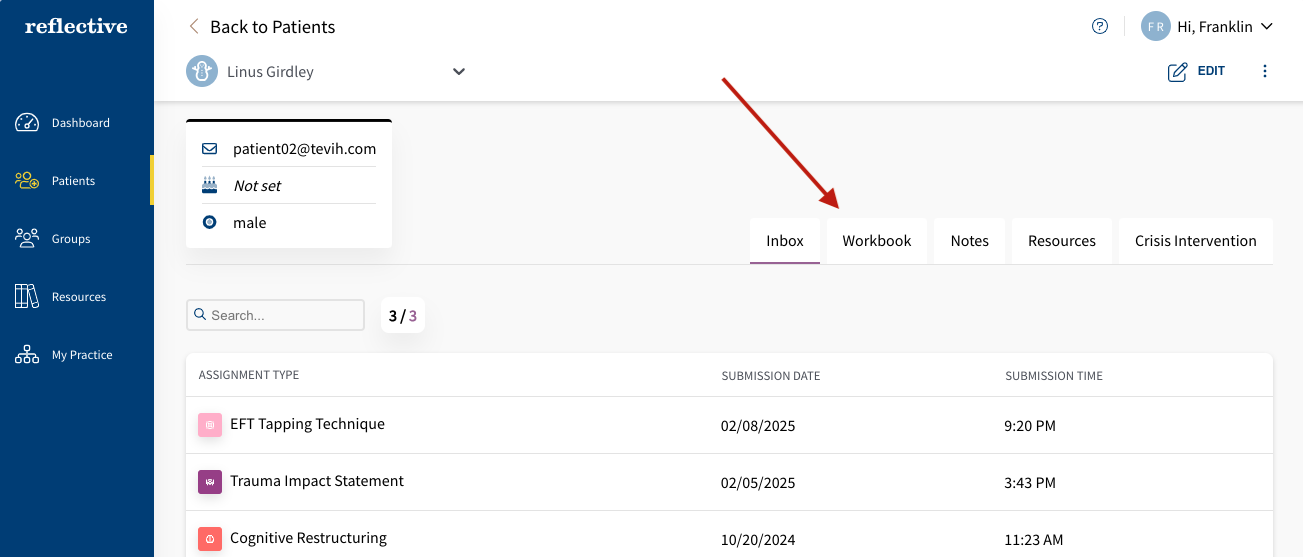This screenshot has width=1303, height=557.
Task: Sort by Assignment Type column header
Action: [249, 376]
